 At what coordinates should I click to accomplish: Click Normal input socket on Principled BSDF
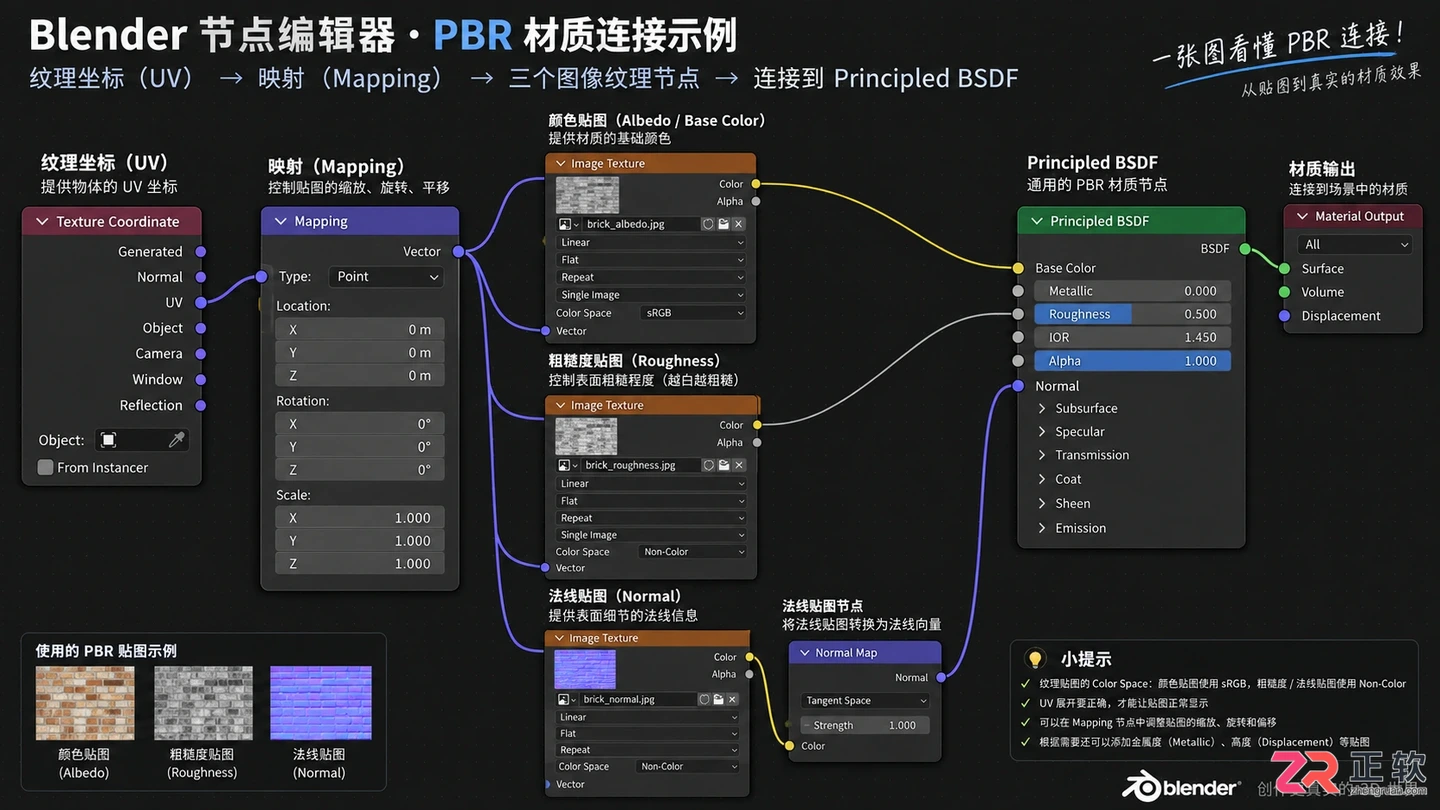pyautogui.click(x=1018, y=386)
